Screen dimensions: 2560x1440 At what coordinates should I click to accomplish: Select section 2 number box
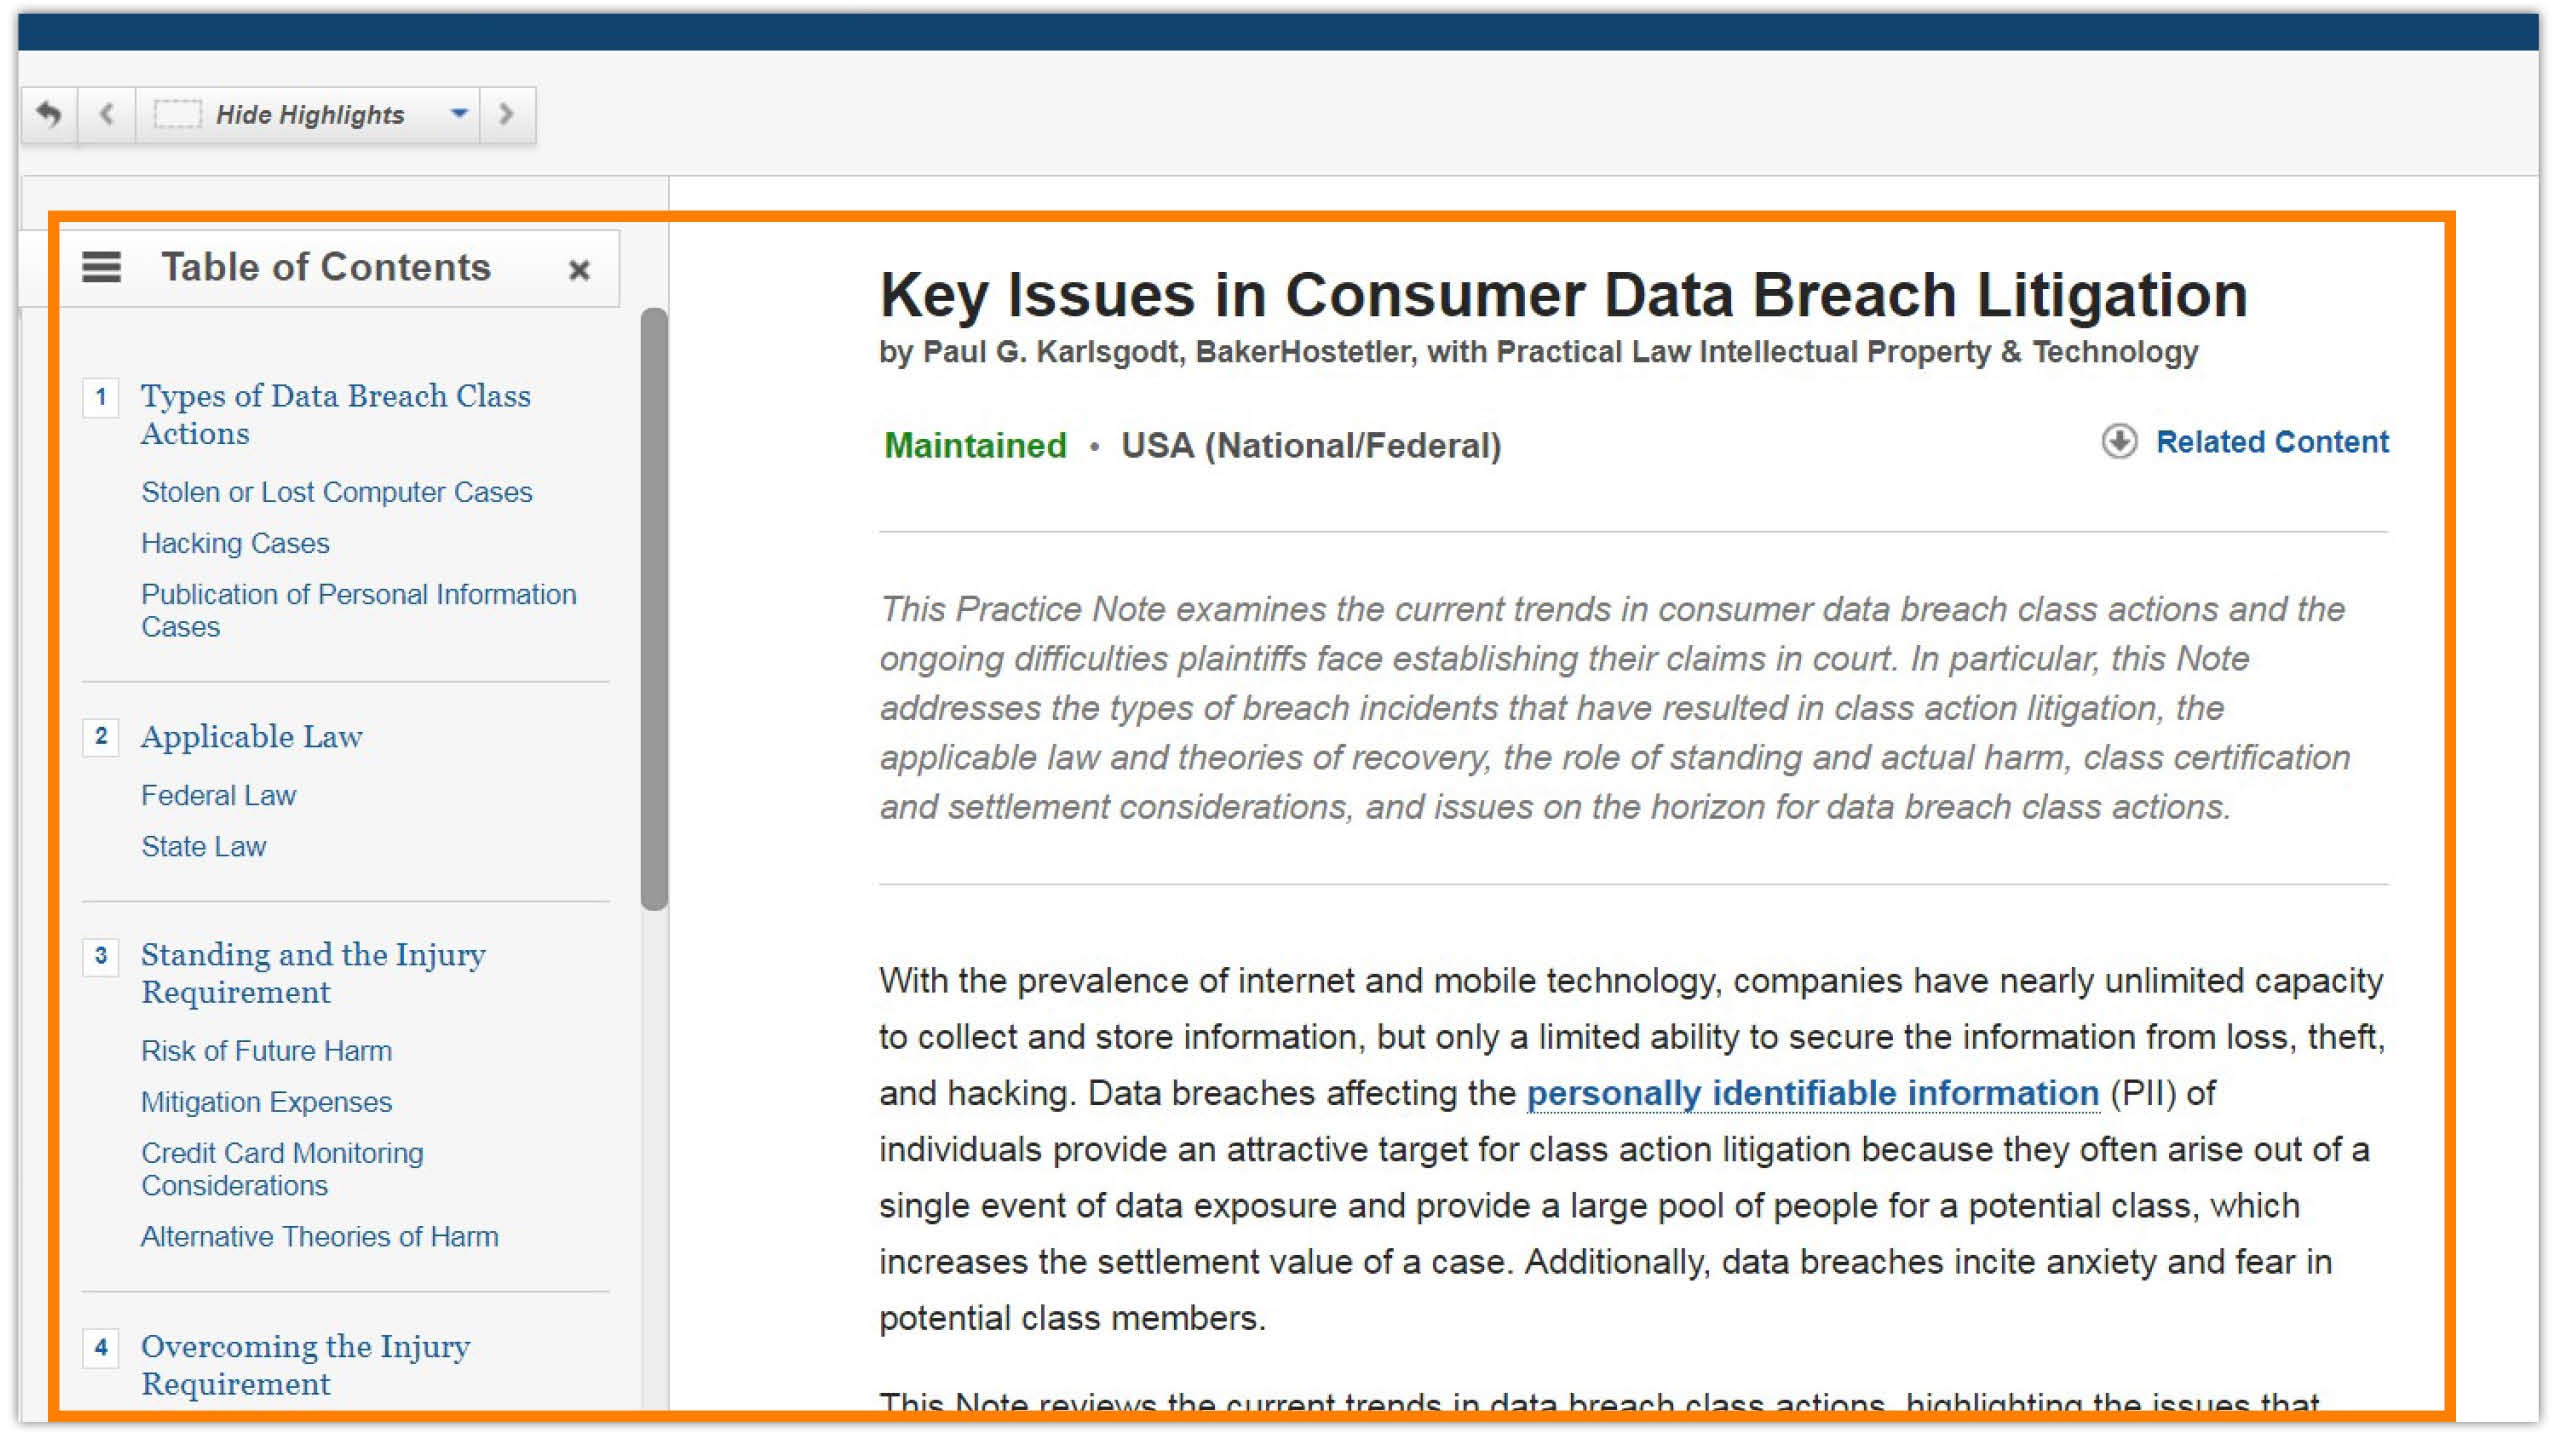coord(101,737)
